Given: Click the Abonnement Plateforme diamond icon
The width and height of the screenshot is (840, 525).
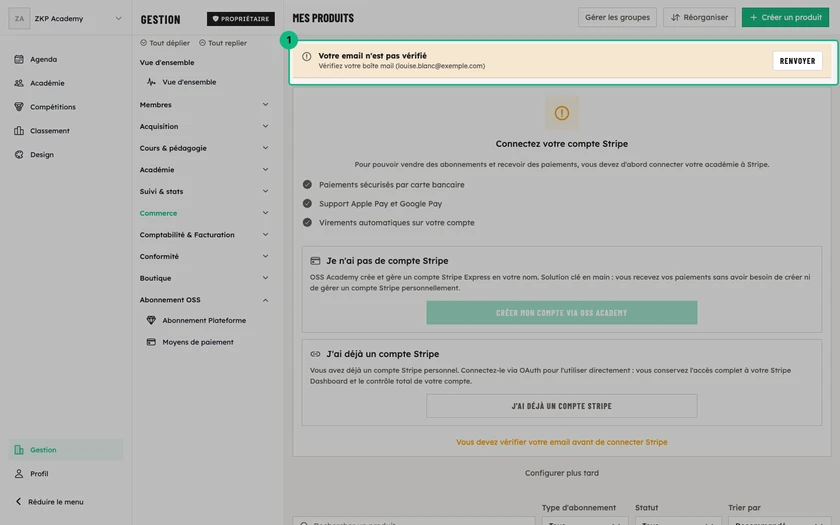Looking at the screenshot, I should pyautogui.click(x=151, y=320).
